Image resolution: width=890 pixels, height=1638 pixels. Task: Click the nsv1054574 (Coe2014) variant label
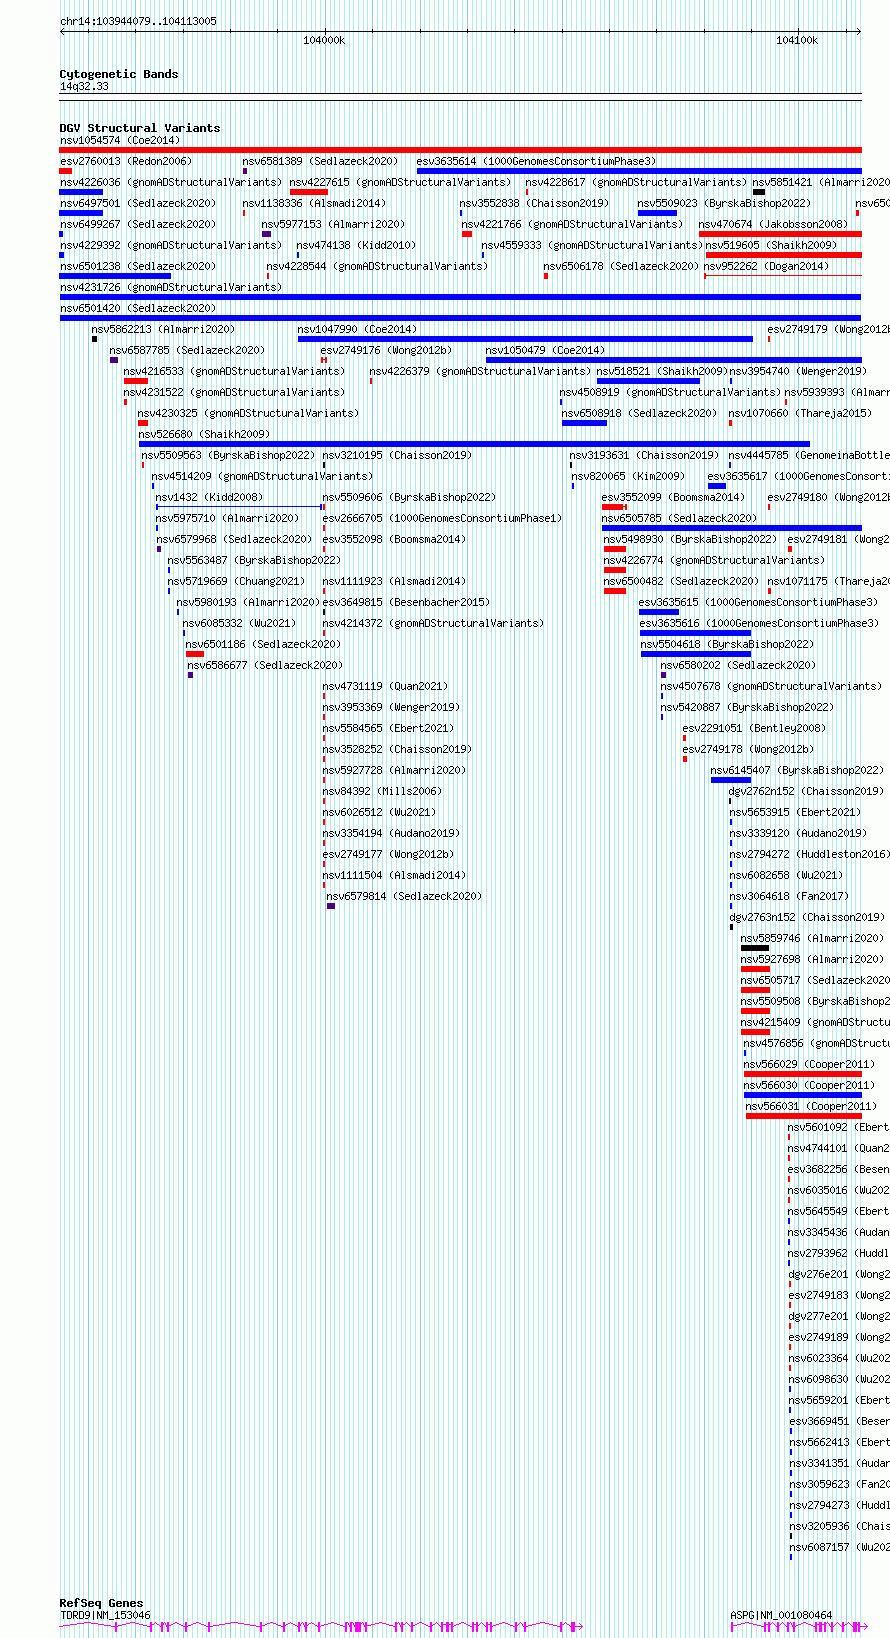pos(119,140)
